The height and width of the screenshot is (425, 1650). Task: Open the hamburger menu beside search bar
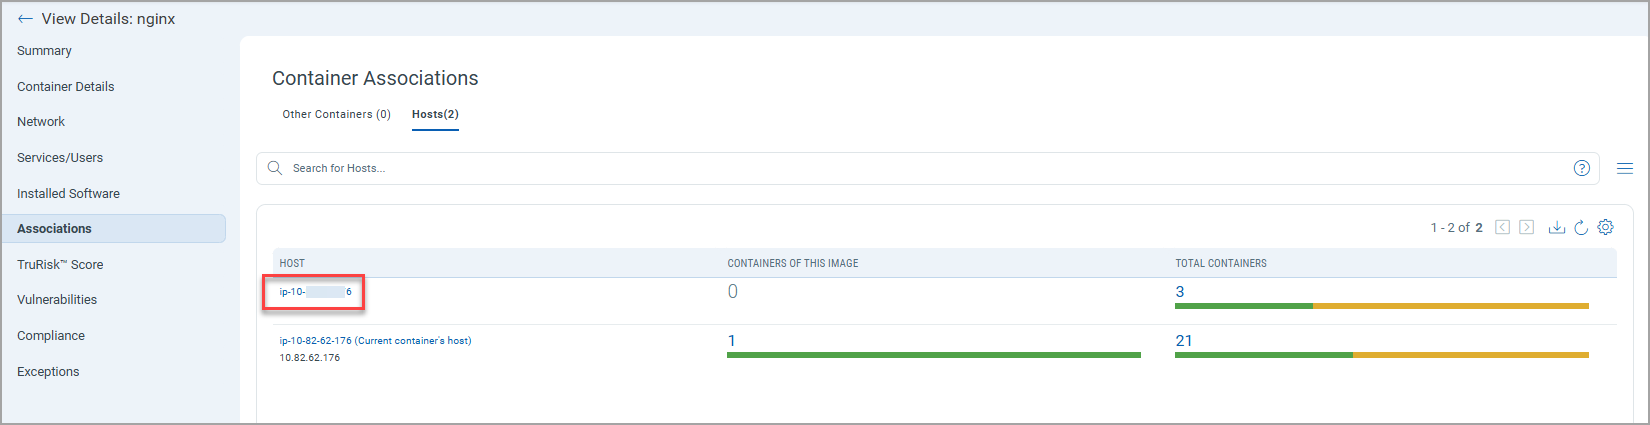tap(1625, 168)
